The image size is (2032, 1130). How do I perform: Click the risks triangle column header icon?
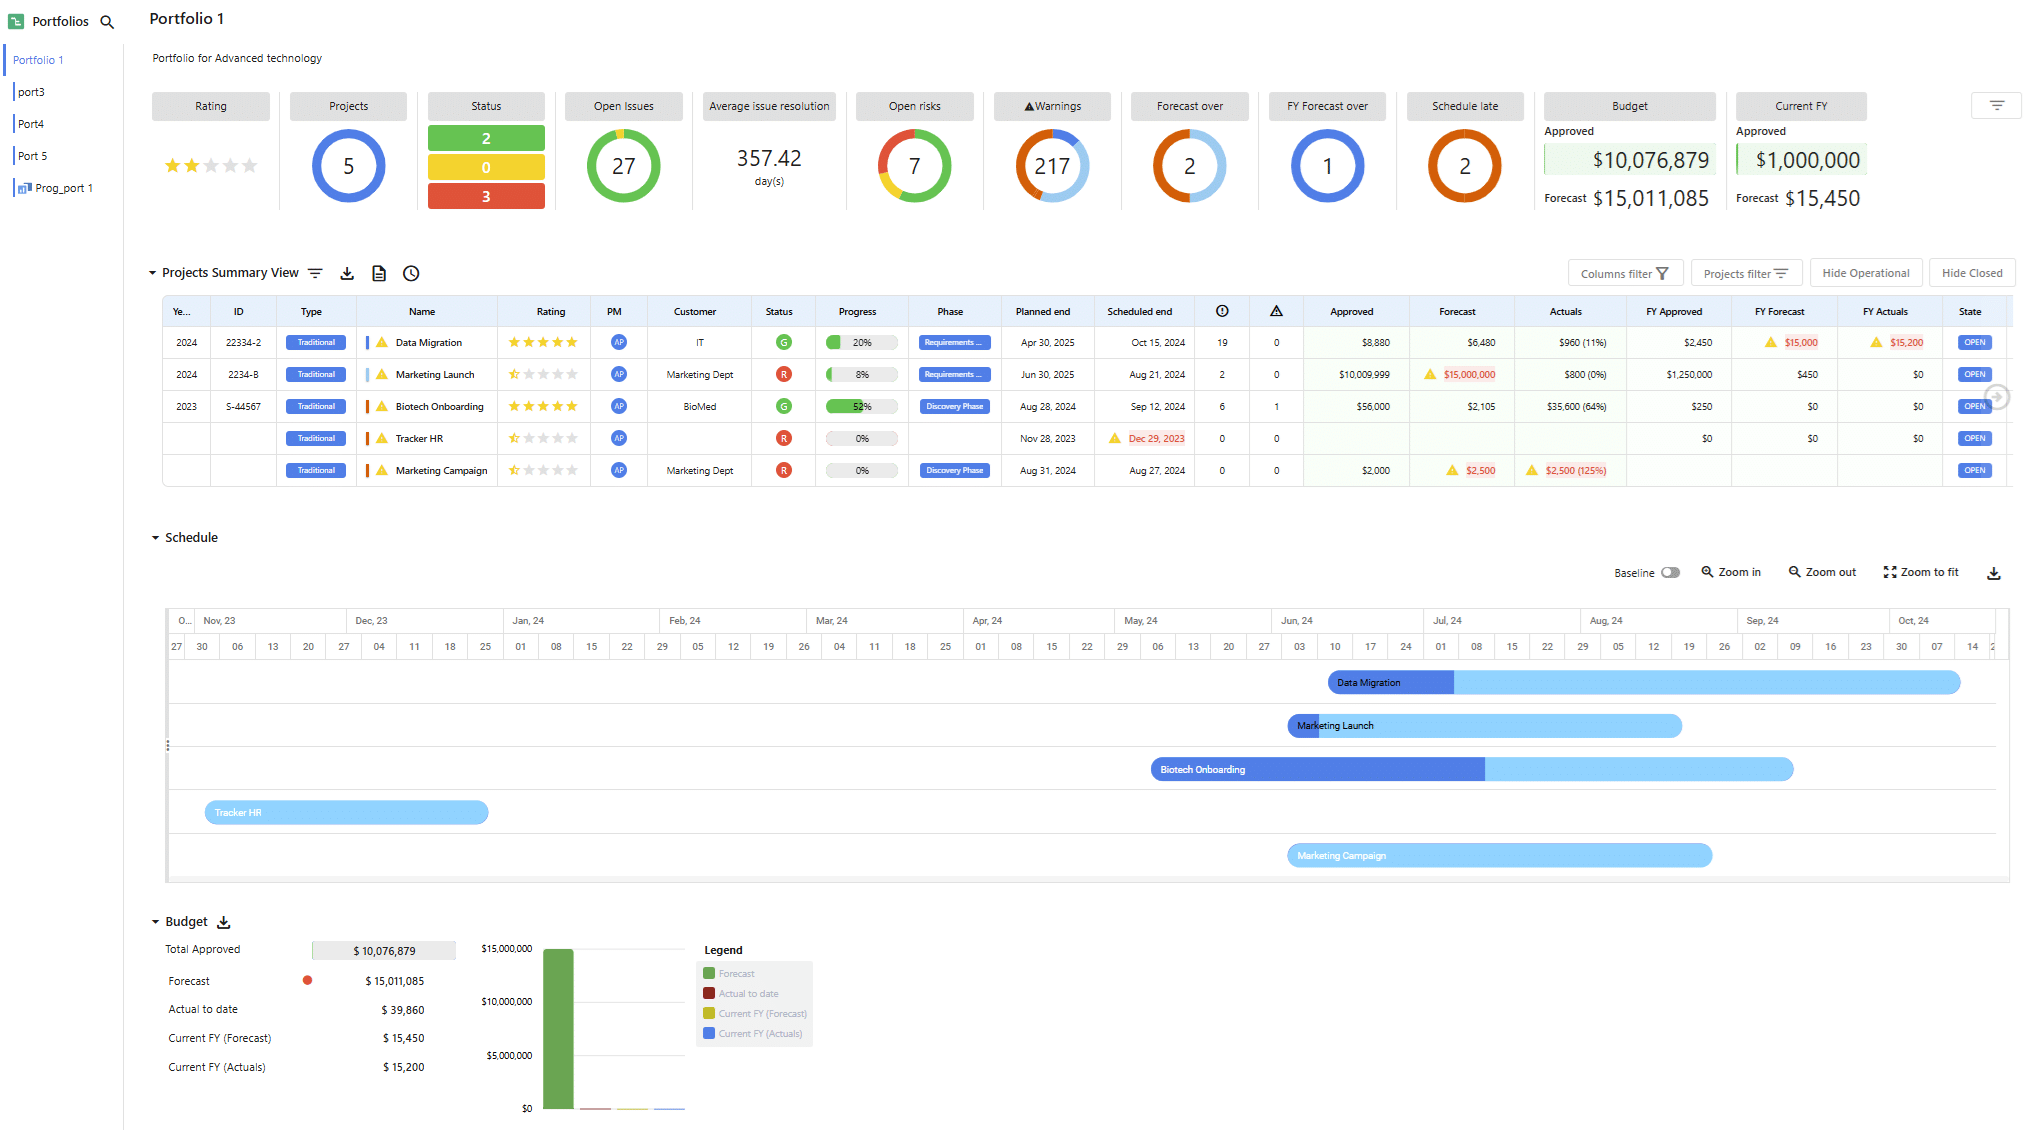(x=1276, y=311)
